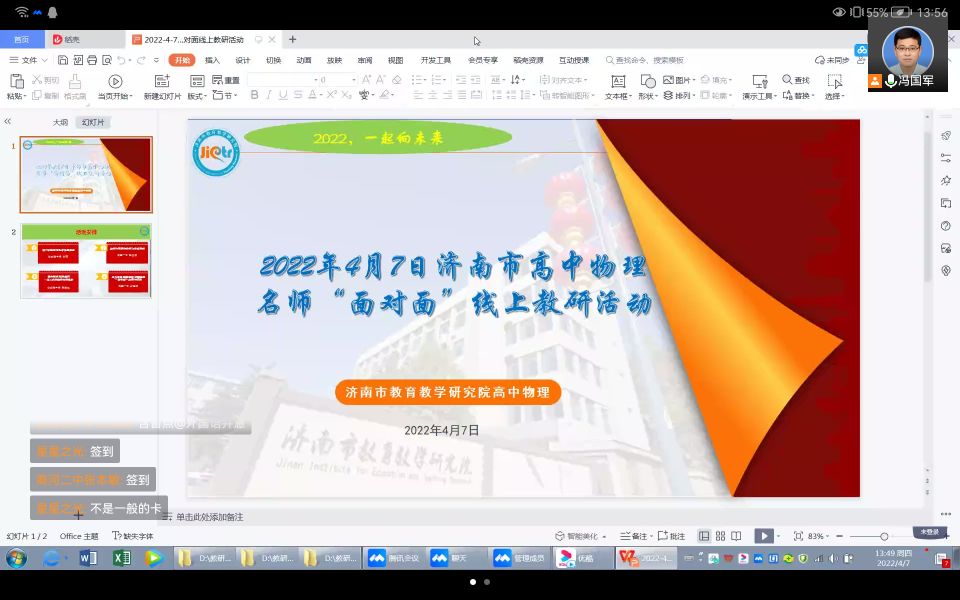Click the save icon in quick access bar

(62, 60)
